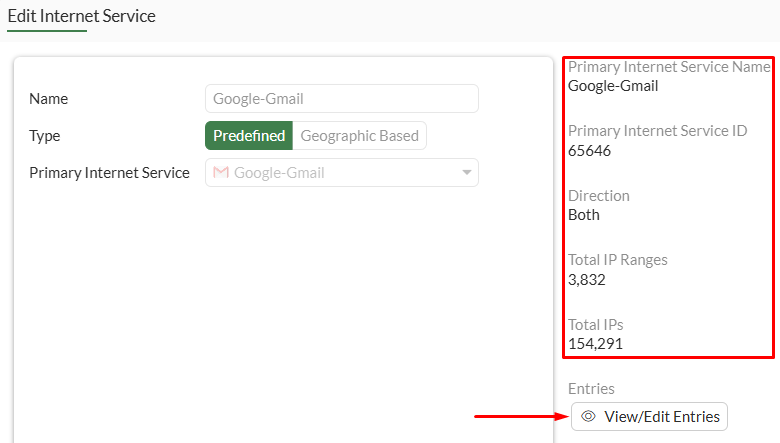Switch type to Geographic Based

pyautogui.click(x=359, y=136)
